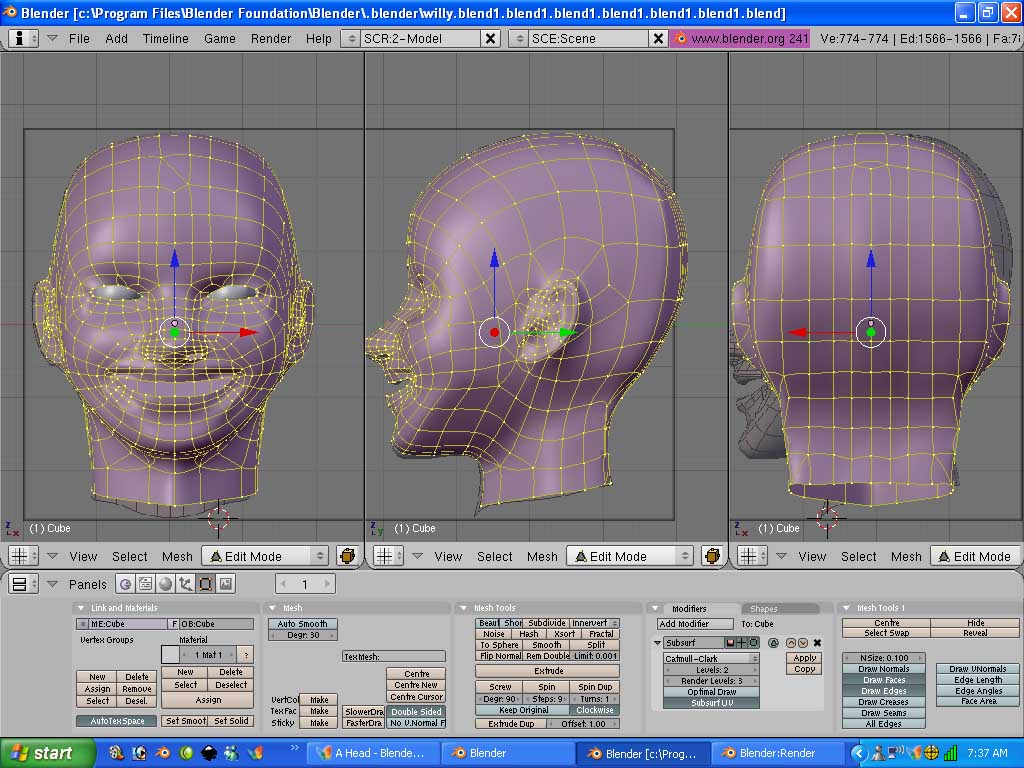
Task: Toggle Optimal Draw in Subsurf modifier
Action: tap(711, 692)
